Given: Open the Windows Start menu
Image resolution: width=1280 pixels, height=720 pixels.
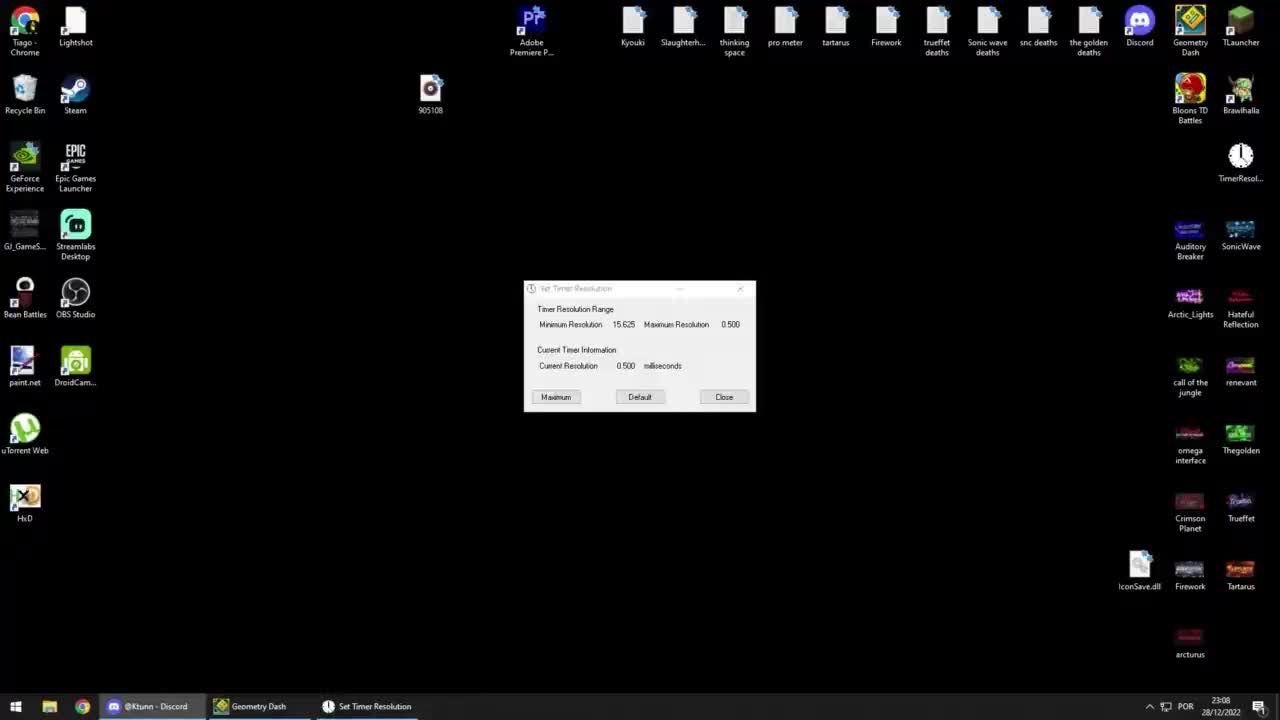Looking at the screenshot, I should pyautogui.click(x=16, y=706).
